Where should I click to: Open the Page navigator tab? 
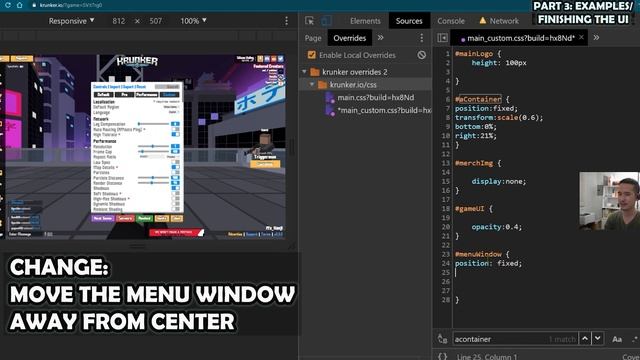tap(313, 38)
